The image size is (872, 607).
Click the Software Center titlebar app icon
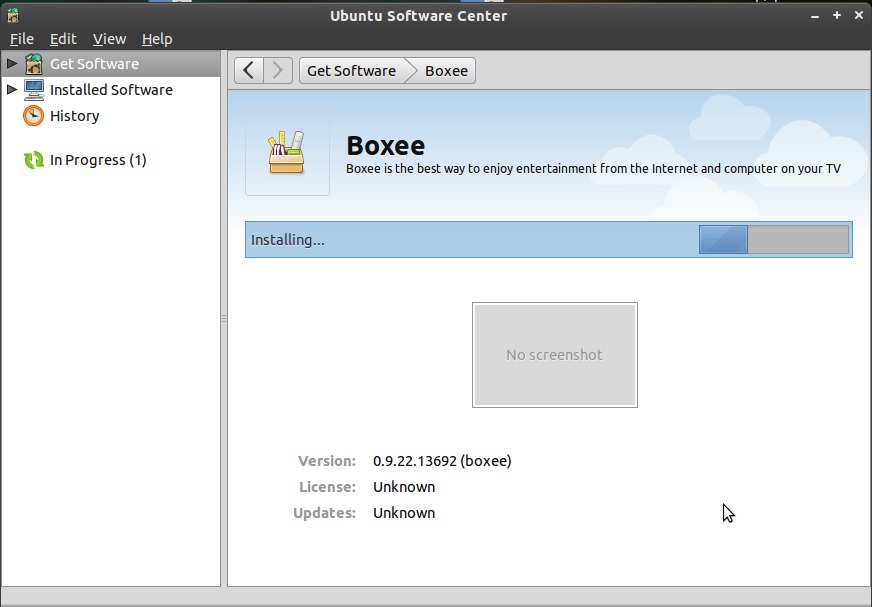[13, 15]
